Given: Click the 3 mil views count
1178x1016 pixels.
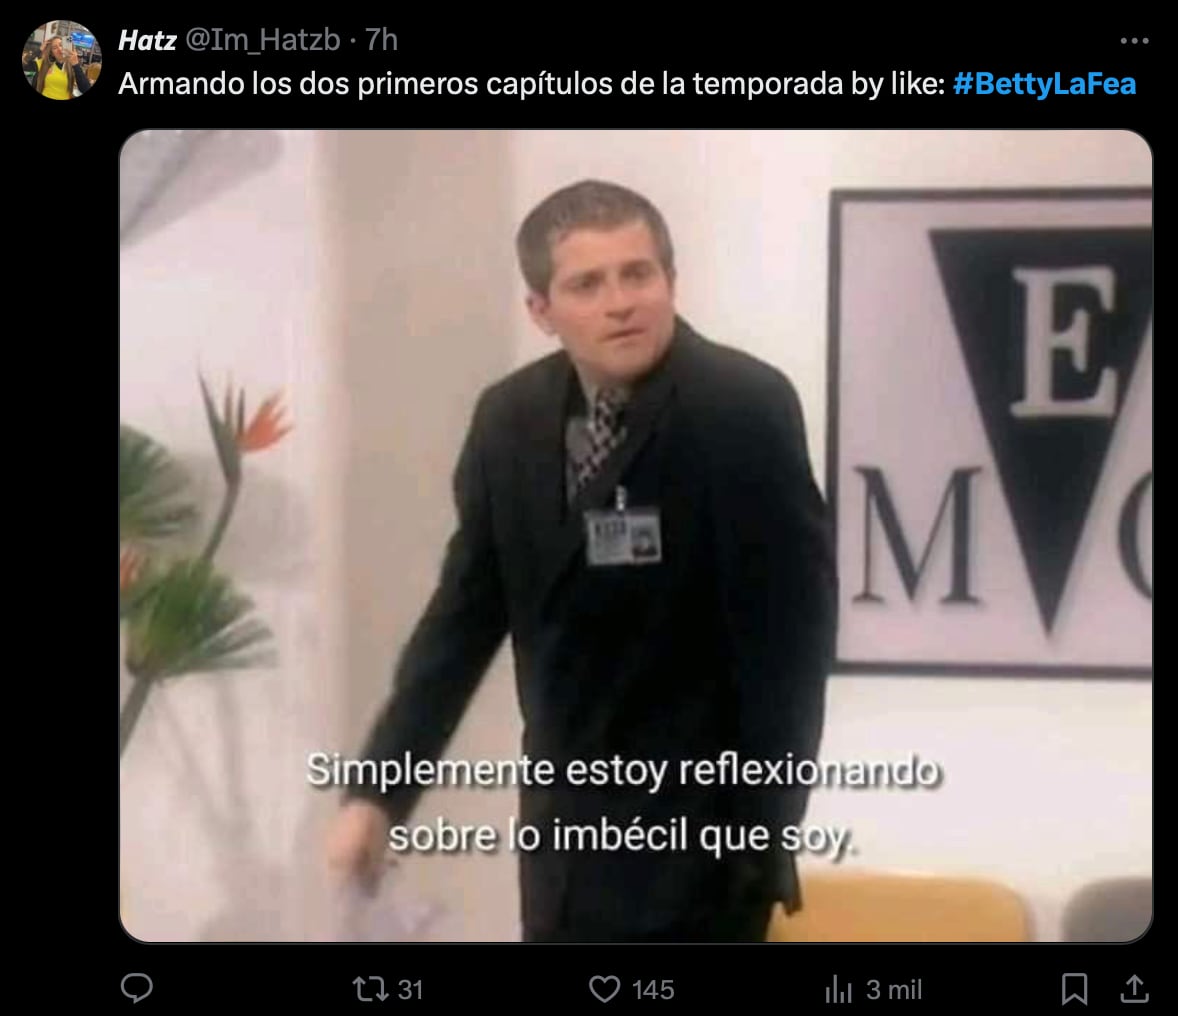Looking at the screenshot, I should pos(894,990).
